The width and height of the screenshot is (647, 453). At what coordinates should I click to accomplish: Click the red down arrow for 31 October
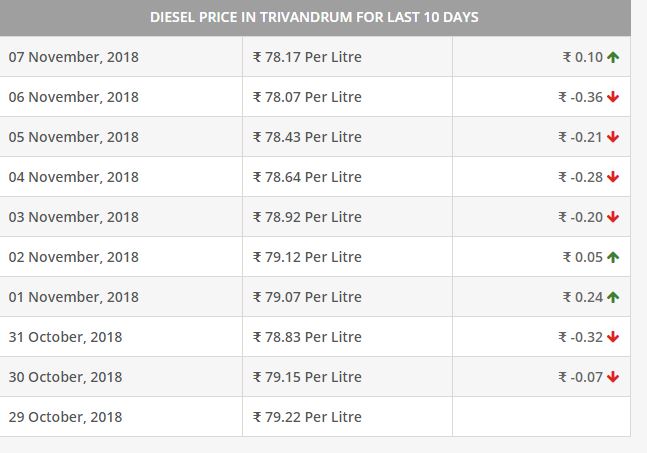(x=613, y=337)
